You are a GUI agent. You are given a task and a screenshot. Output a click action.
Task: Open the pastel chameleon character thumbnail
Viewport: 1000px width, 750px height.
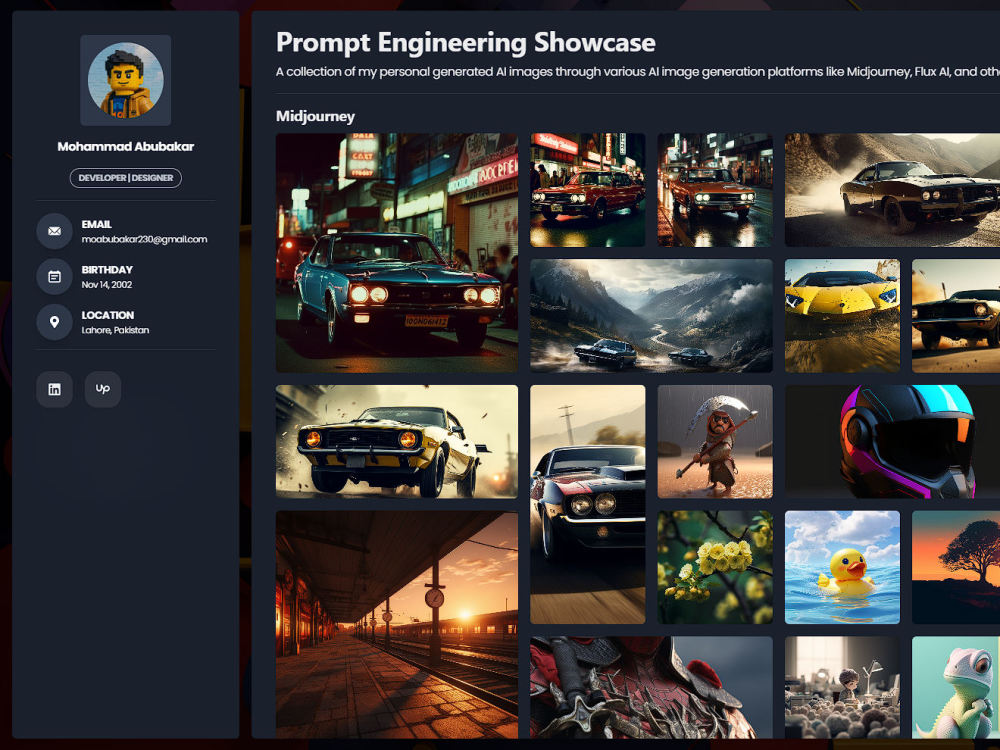click(956, 688)
